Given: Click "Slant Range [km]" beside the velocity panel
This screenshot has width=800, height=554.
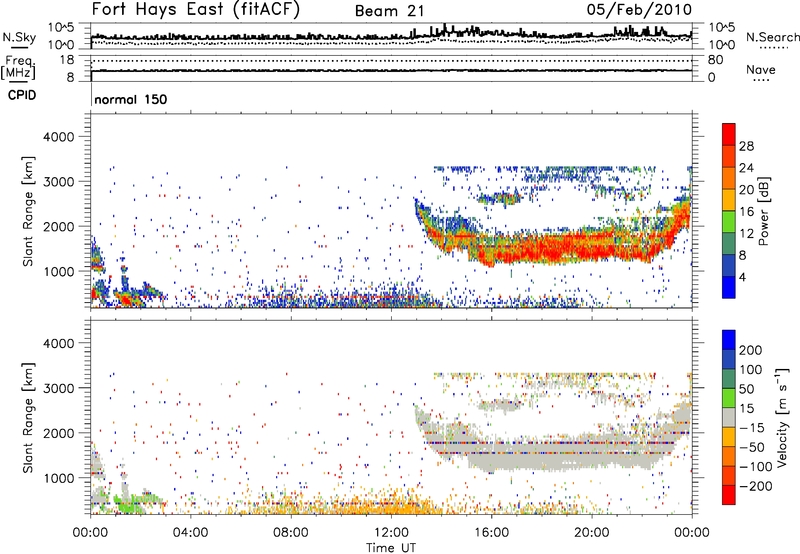Looking at the screenshot, I should pos(29,417).
